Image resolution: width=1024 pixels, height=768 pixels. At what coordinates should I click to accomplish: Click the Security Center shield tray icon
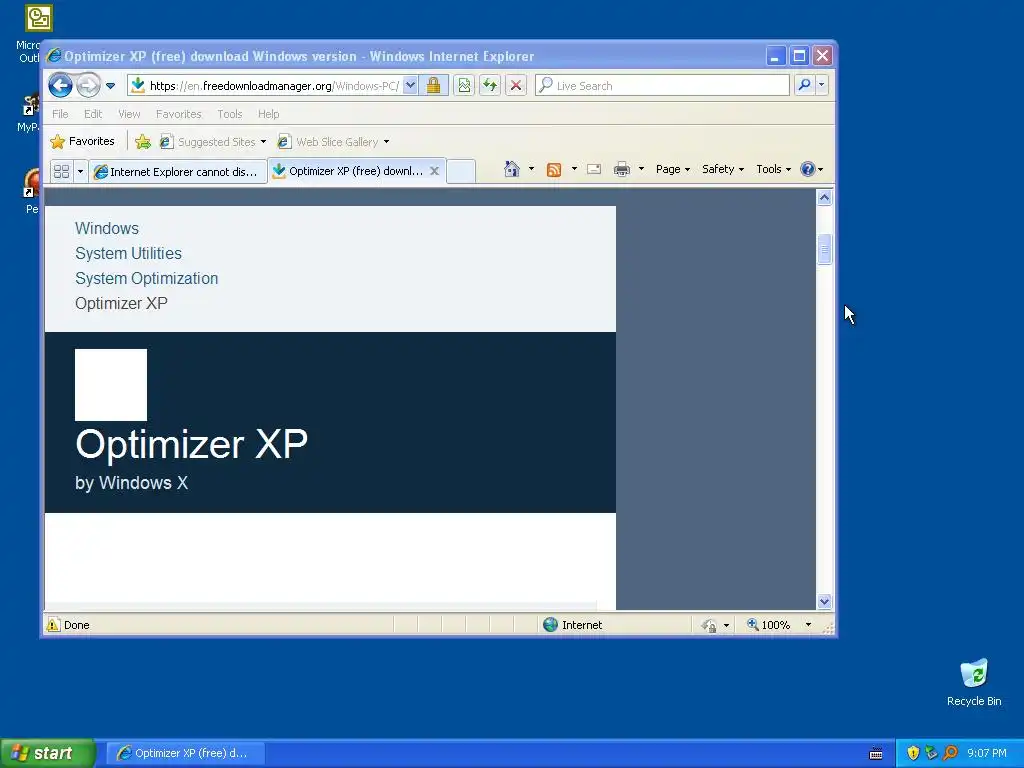coord(913,753)
